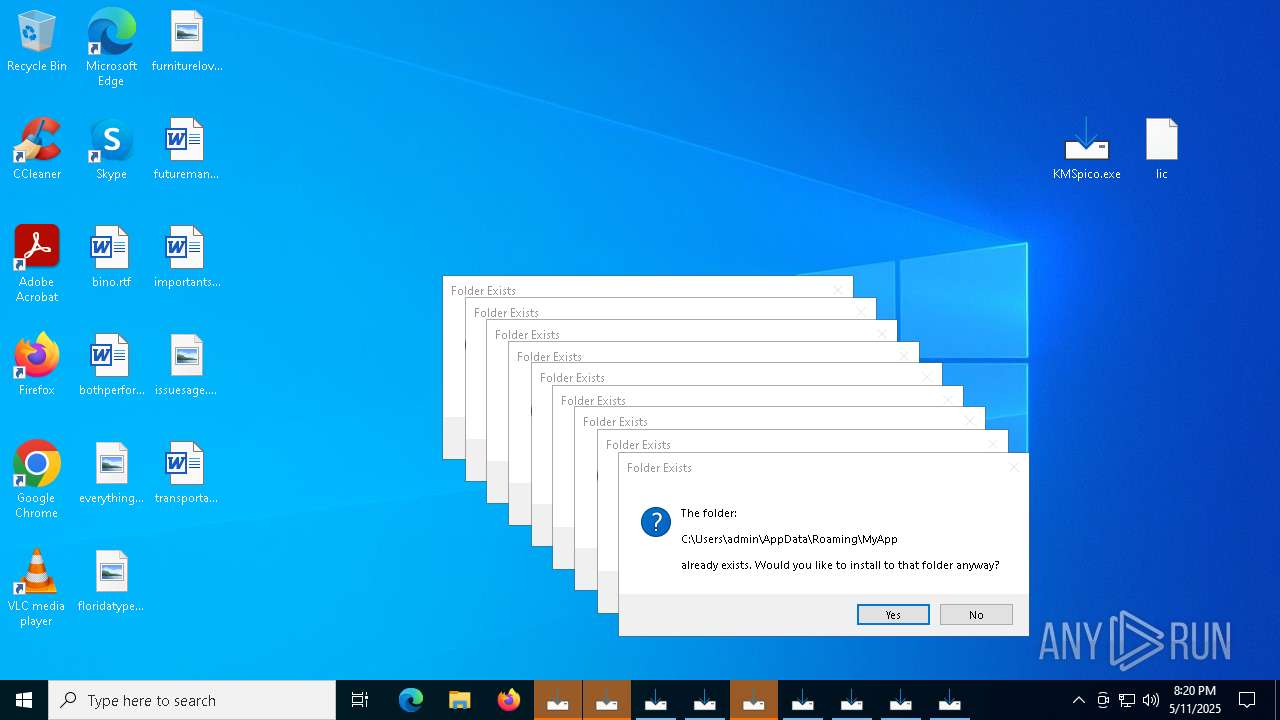Open Firefox desktop shortcut

point(37,366)
